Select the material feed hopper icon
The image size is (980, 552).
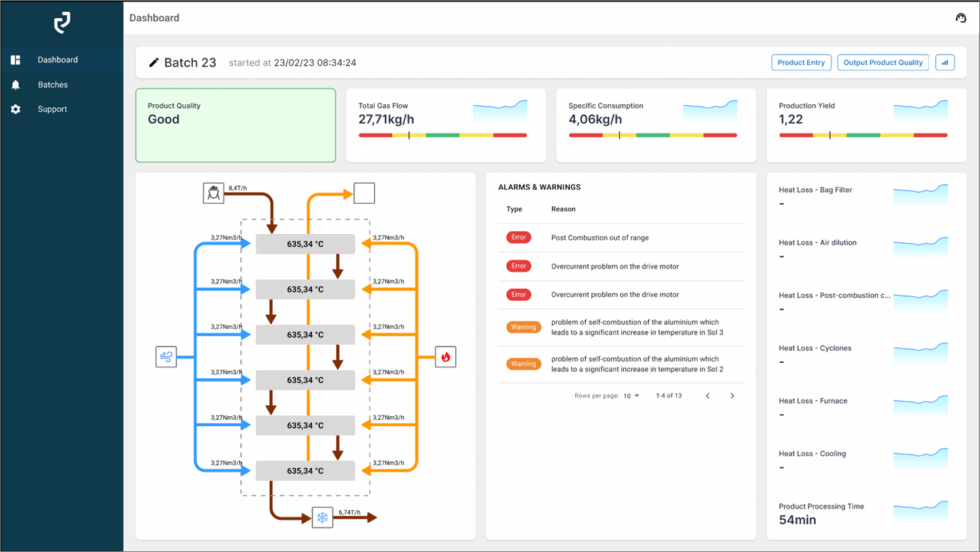[214, 193]
